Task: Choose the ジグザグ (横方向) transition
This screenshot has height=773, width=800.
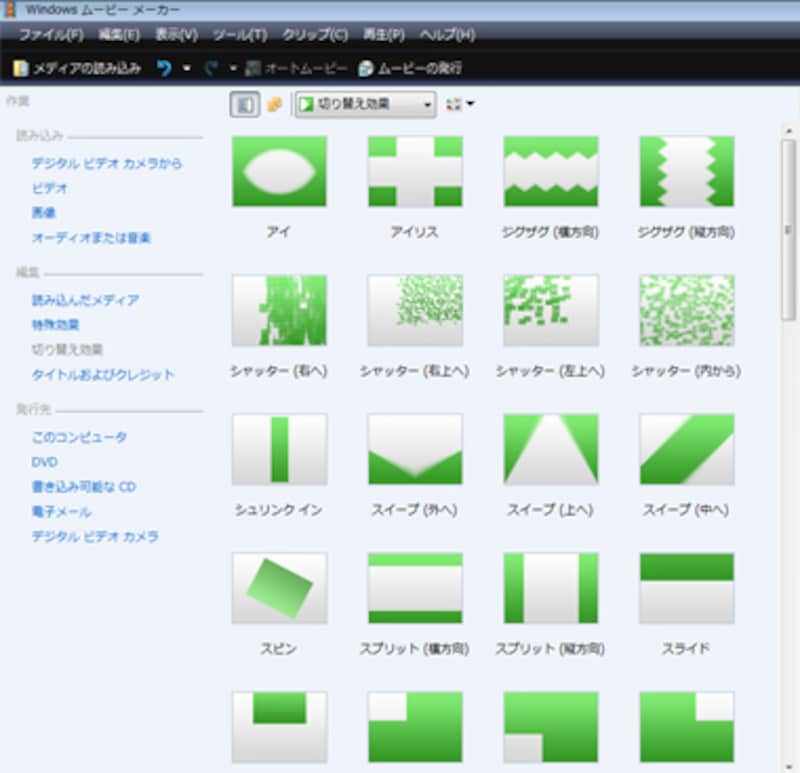Action: pyautogui.click(x=551, y=172)
